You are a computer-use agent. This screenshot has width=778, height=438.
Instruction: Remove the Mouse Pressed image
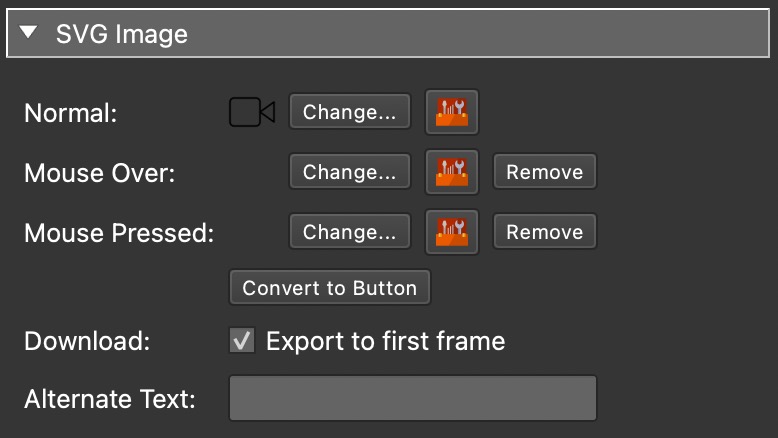(544, 232)
